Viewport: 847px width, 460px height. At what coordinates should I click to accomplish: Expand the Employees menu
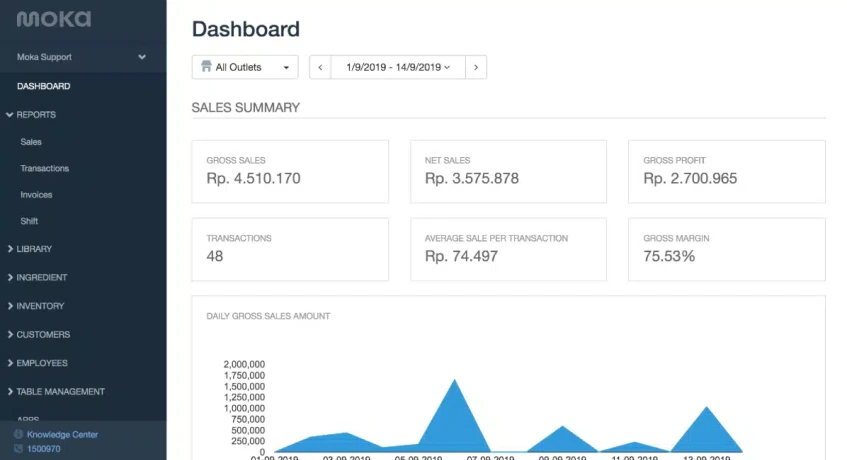(x=43, y=363)
